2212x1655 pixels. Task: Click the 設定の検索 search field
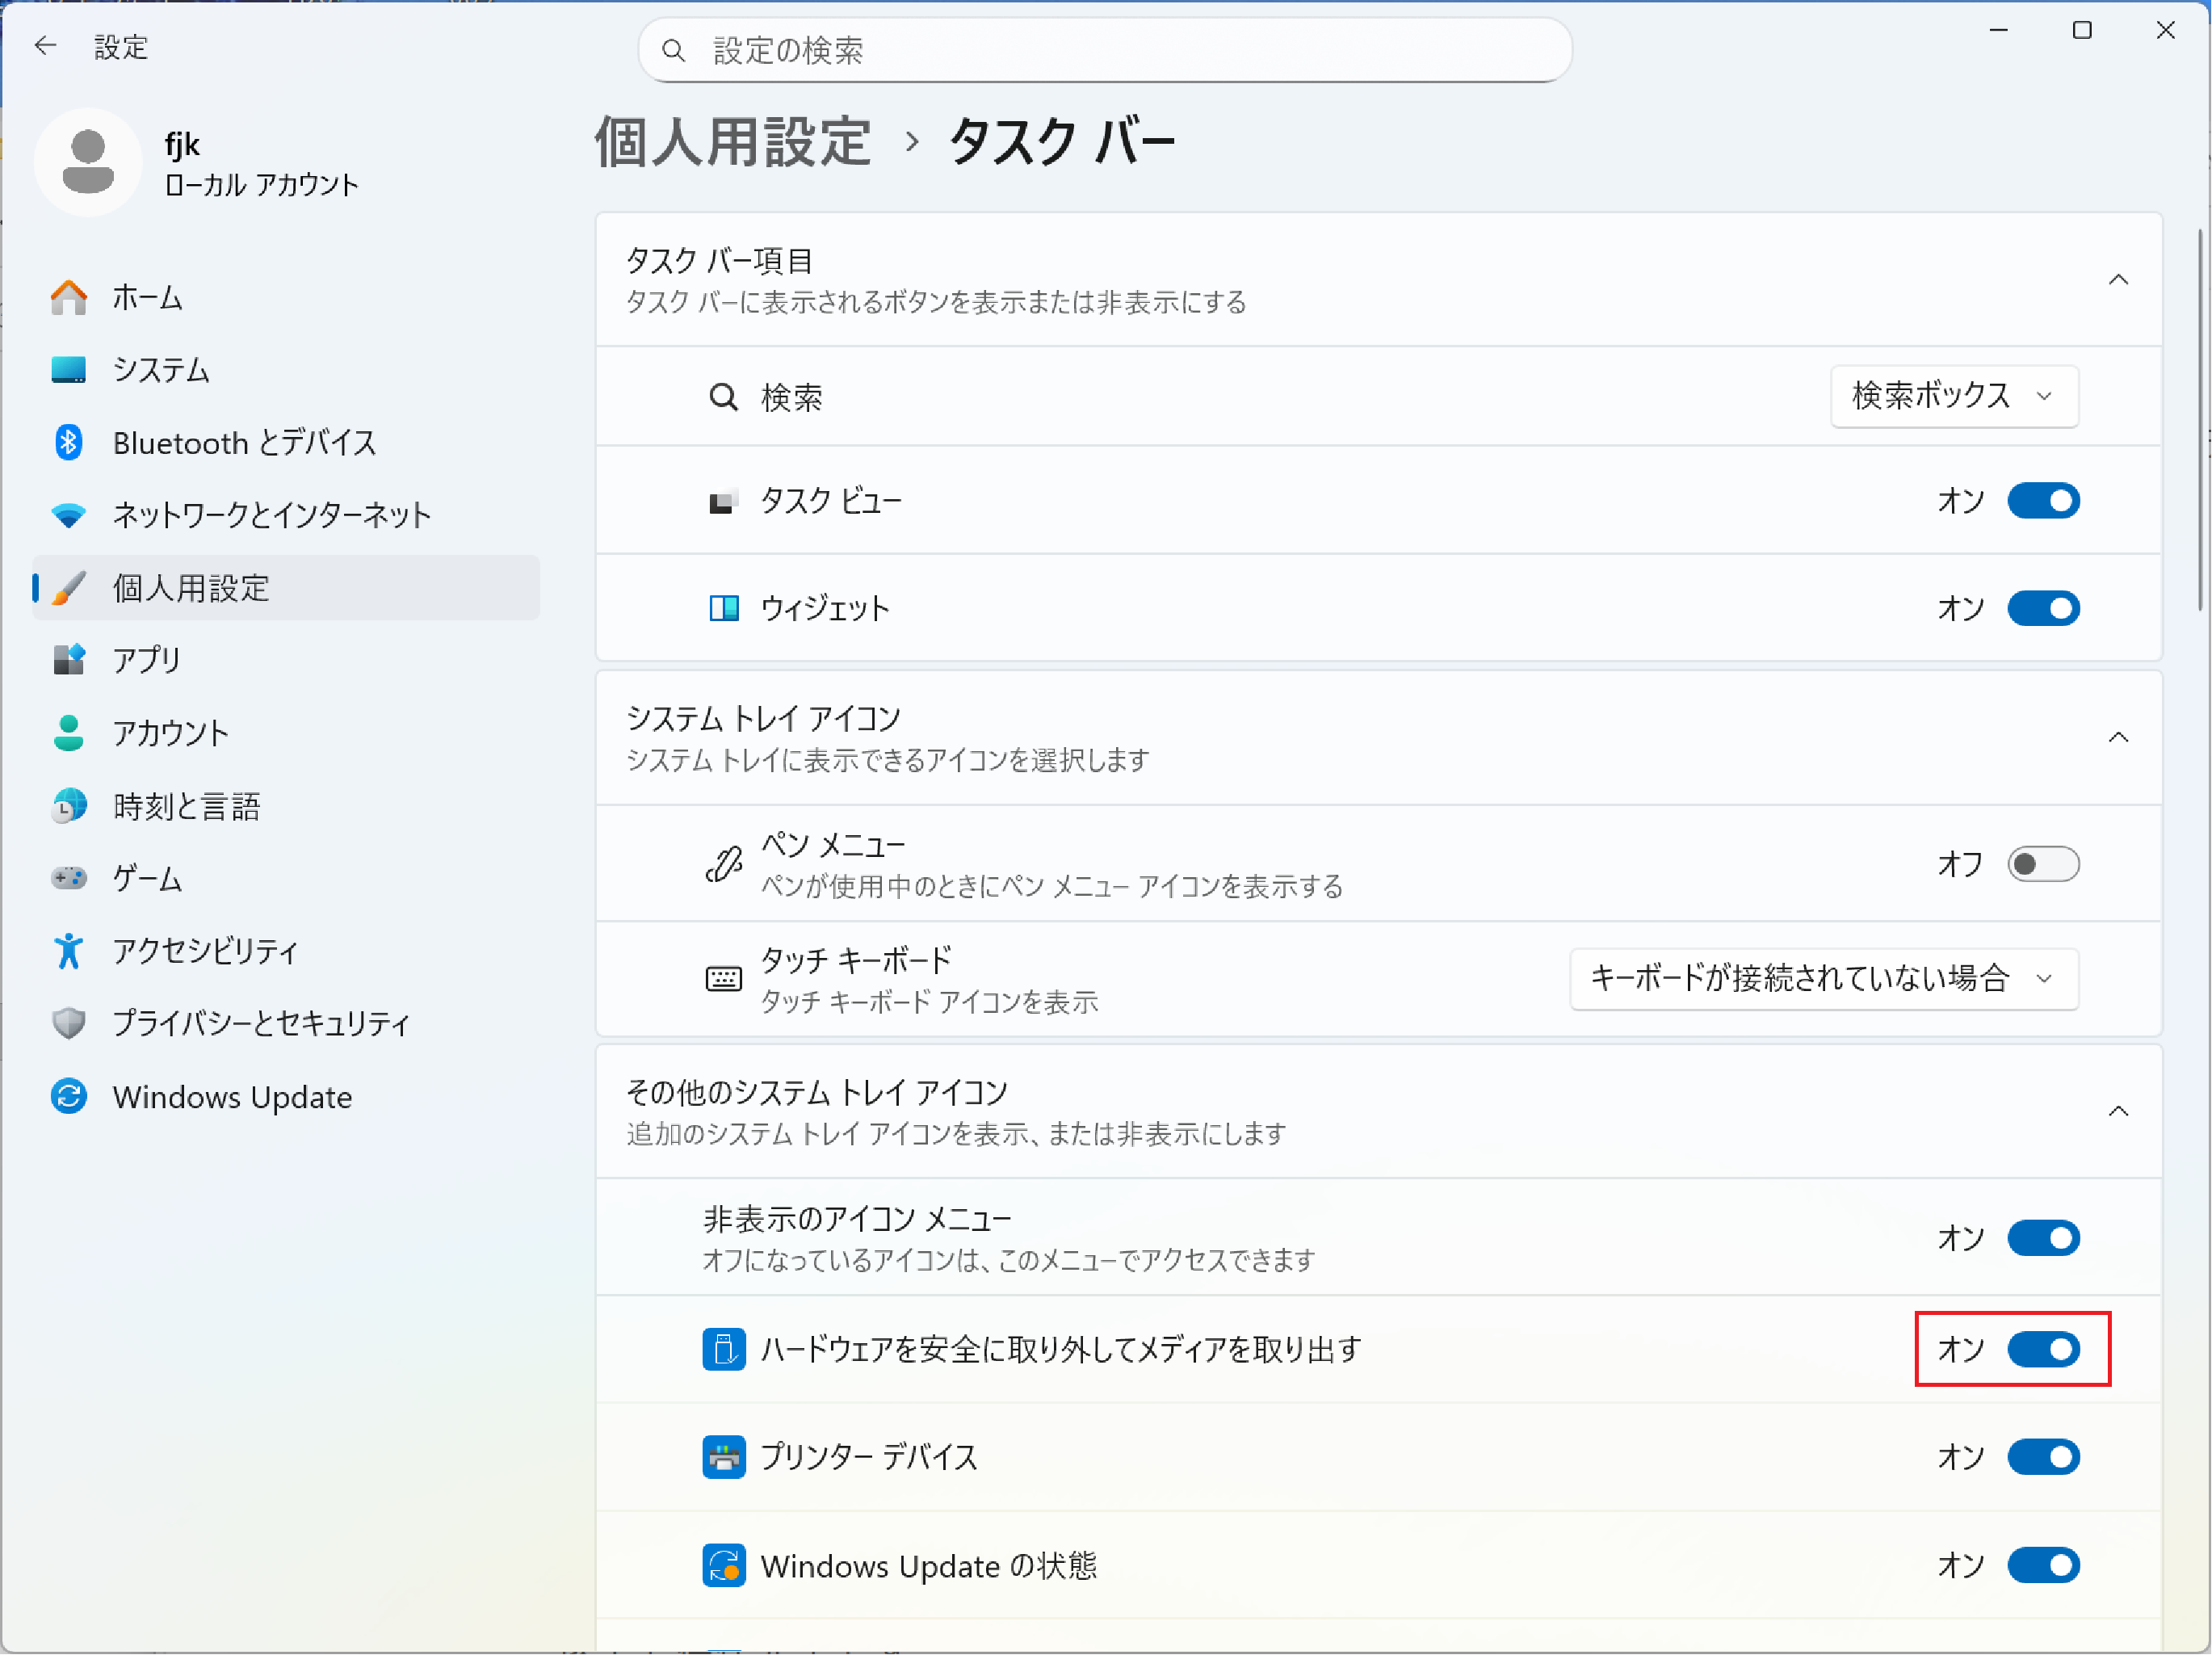pyautogui.click(x=1104, y=50)
